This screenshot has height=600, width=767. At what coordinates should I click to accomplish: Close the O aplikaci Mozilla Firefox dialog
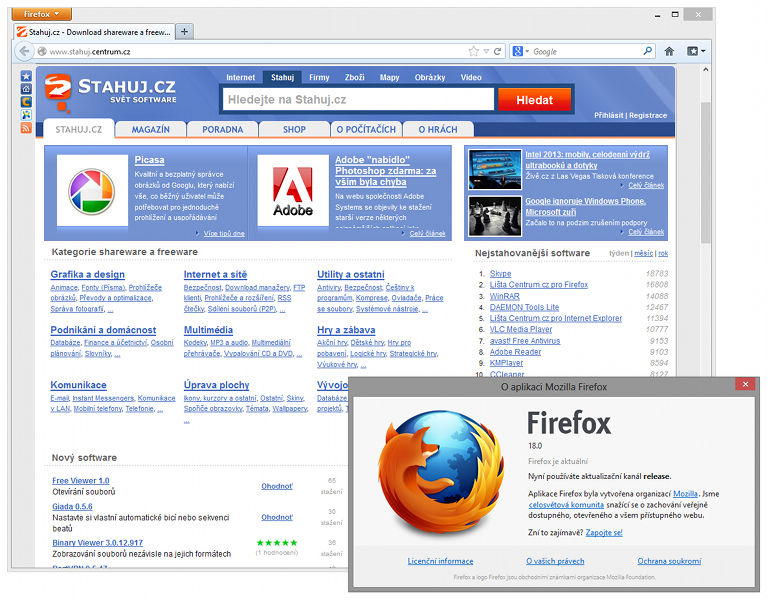[745, 384]
